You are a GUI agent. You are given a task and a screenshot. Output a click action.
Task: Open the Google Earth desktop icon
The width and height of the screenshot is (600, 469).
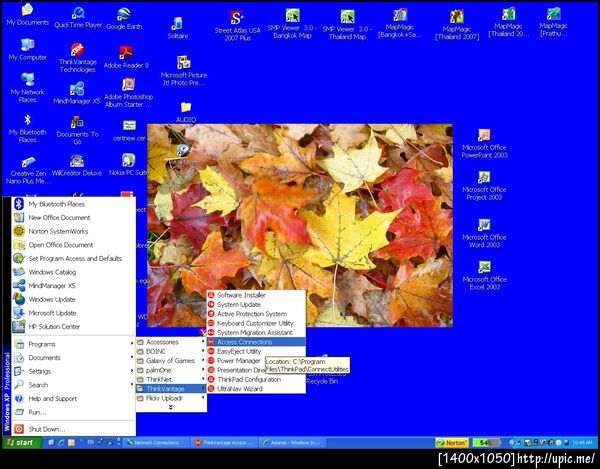pos(124,18)
